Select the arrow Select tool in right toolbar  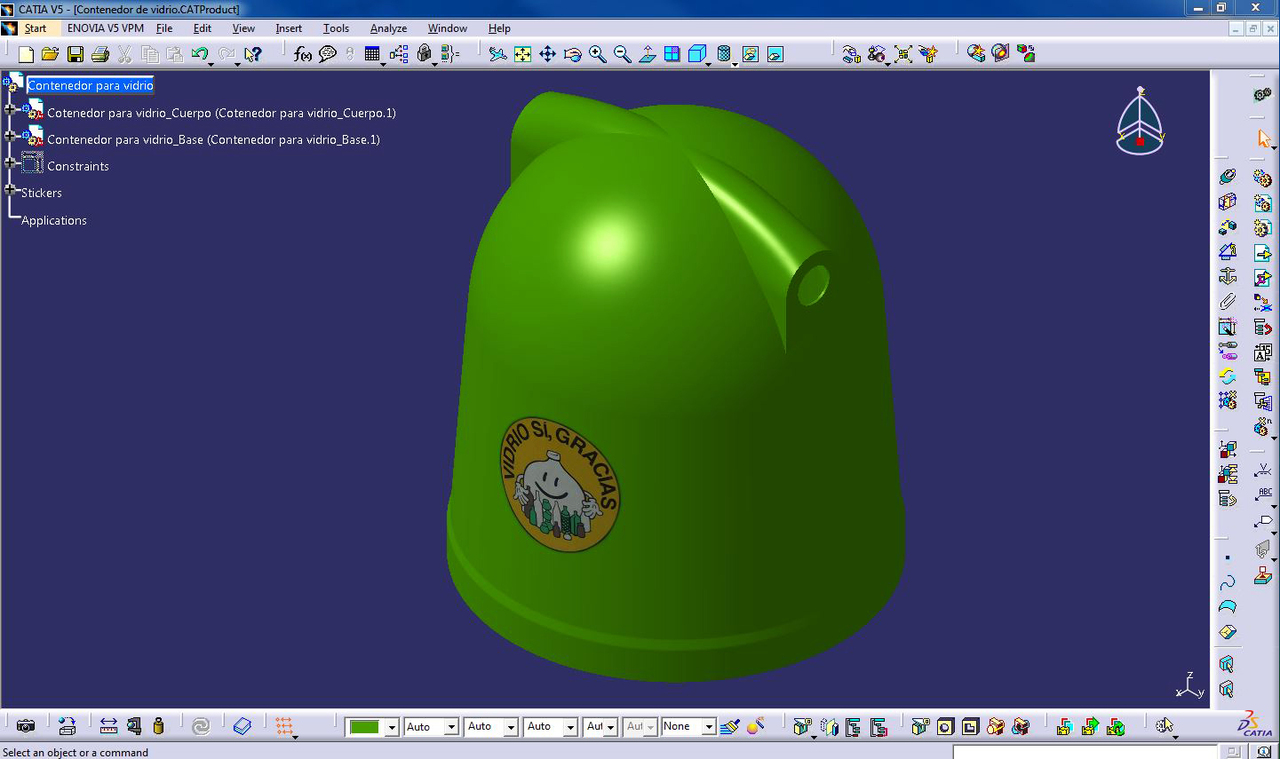point(1264,139)
